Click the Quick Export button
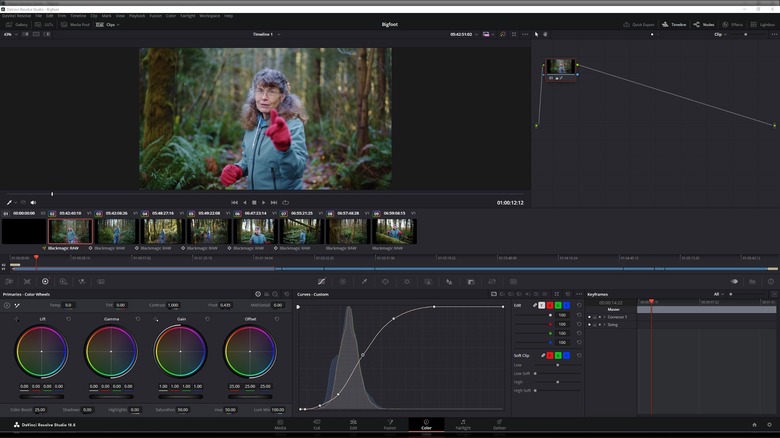Image resolution: width=780 pixels, height=438 pixels. point(640,24)
